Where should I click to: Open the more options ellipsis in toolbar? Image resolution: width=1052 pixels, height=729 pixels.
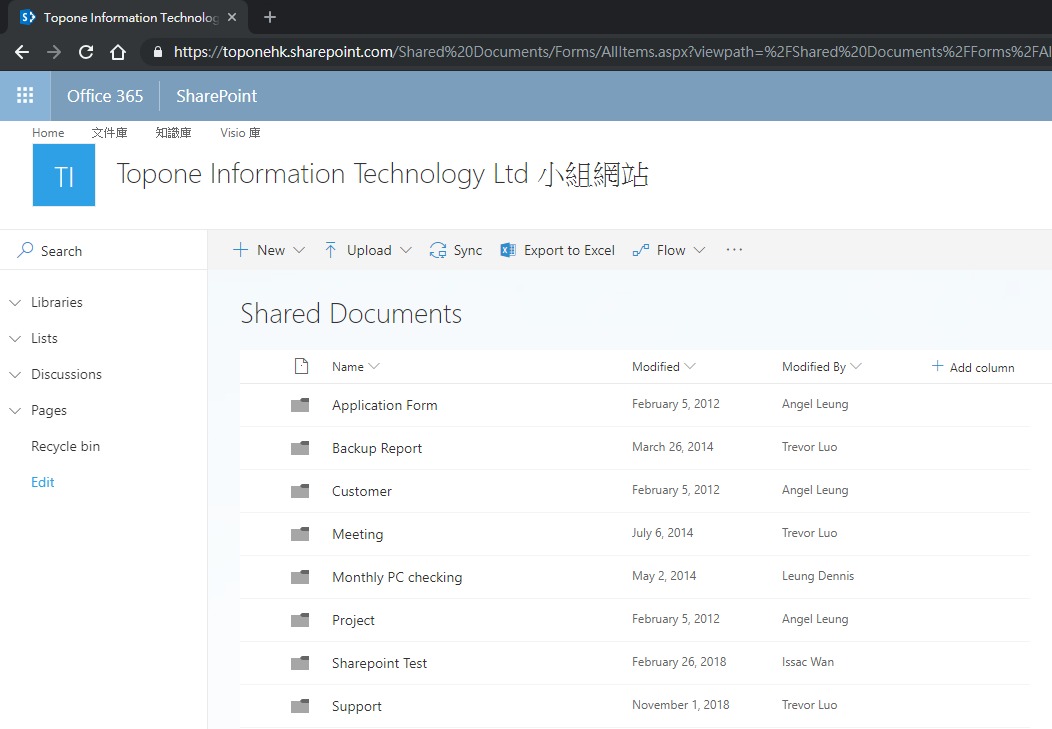pos(734,250)
